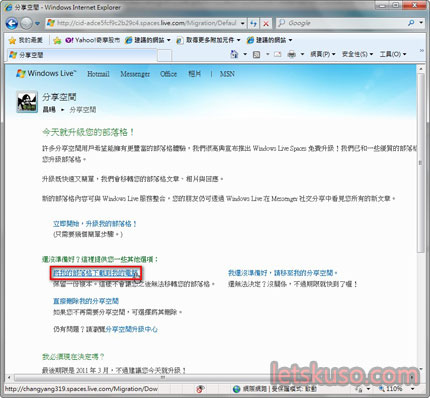
Task: Open the Home button dropdown arrow
Action: (245, 54)
